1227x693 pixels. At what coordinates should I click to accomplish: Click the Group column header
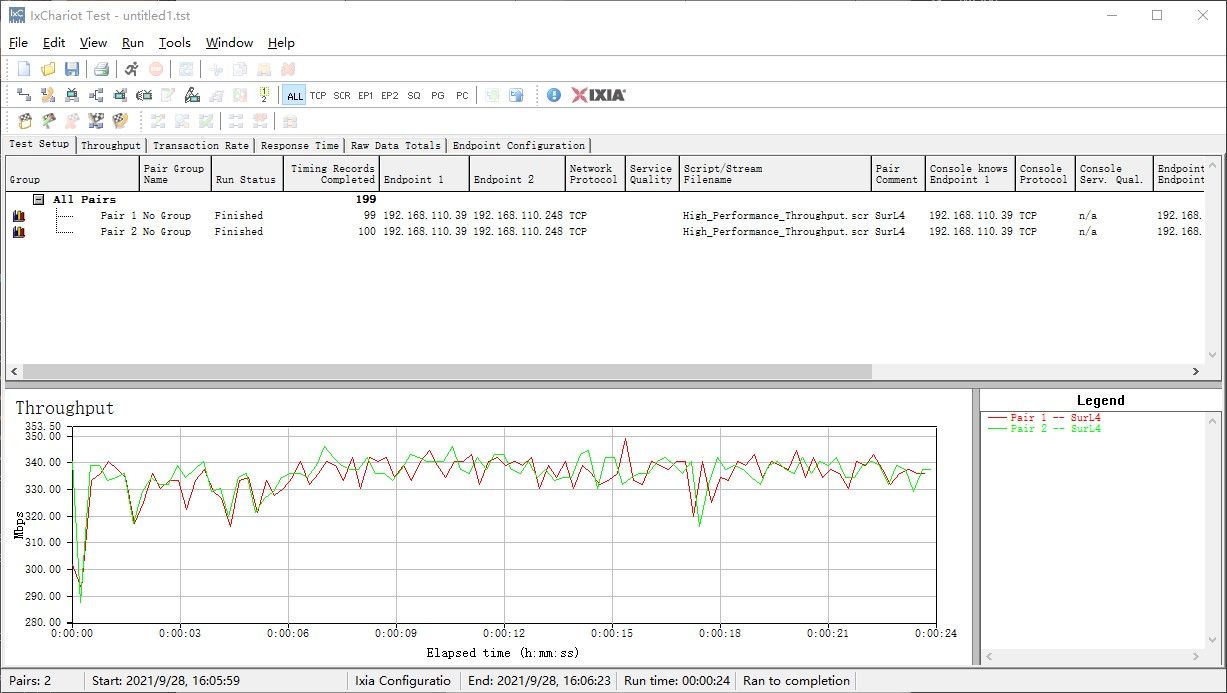pos(72,174)
